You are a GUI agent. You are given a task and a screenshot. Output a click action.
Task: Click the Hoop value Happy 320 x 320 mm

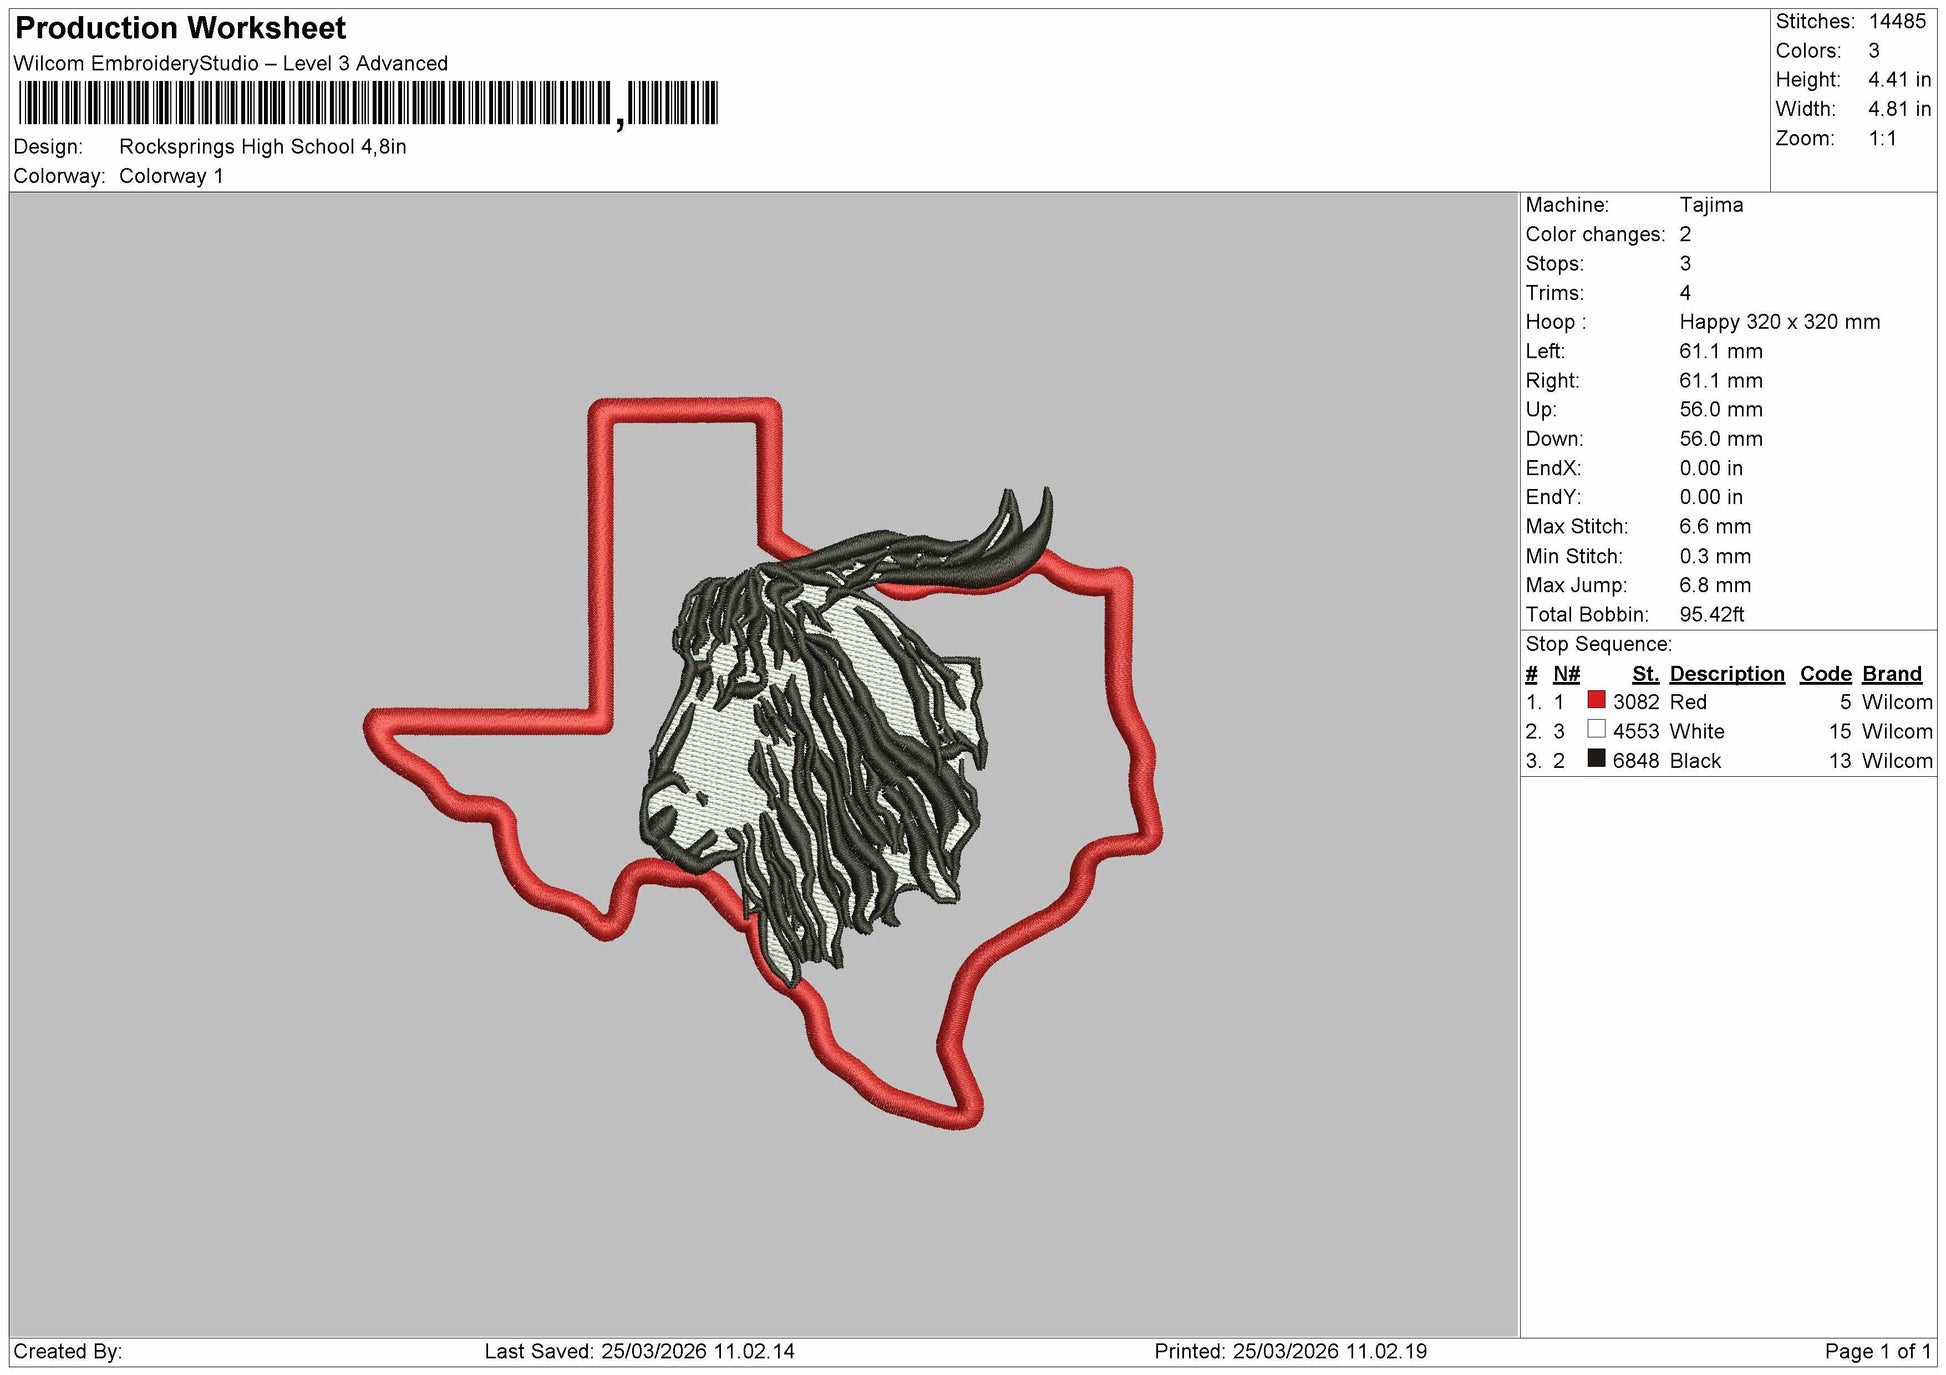tap(1779, 322)
